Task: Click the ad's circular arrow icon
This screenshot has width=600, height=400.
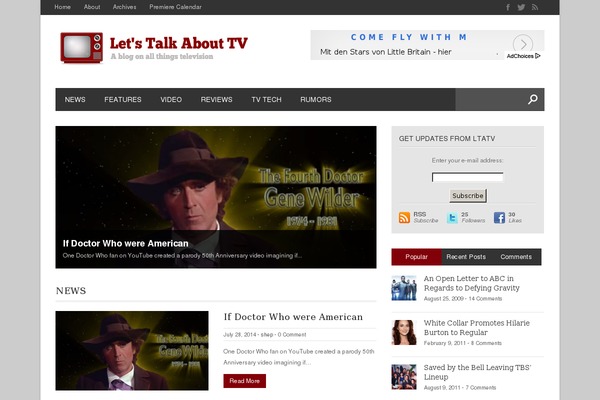Action: click(523, 44)
